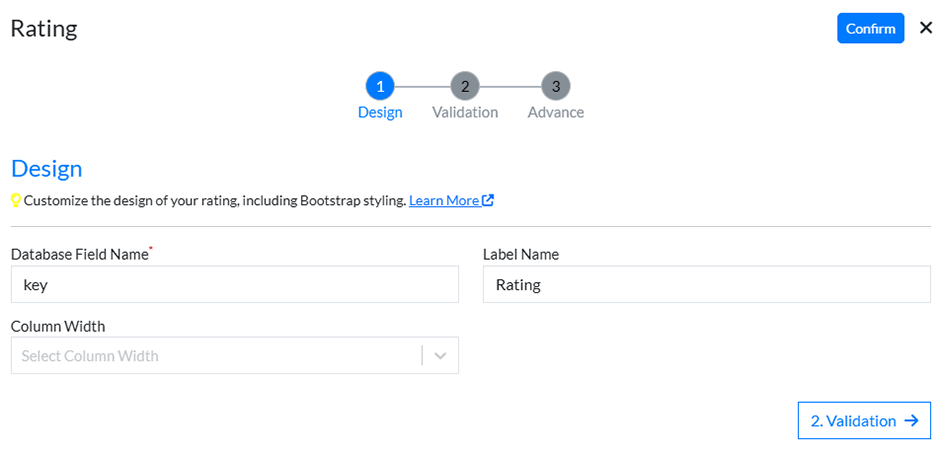Click the blue Design section heading
Viewport: 942px width, 454px height.
point(46,168)
